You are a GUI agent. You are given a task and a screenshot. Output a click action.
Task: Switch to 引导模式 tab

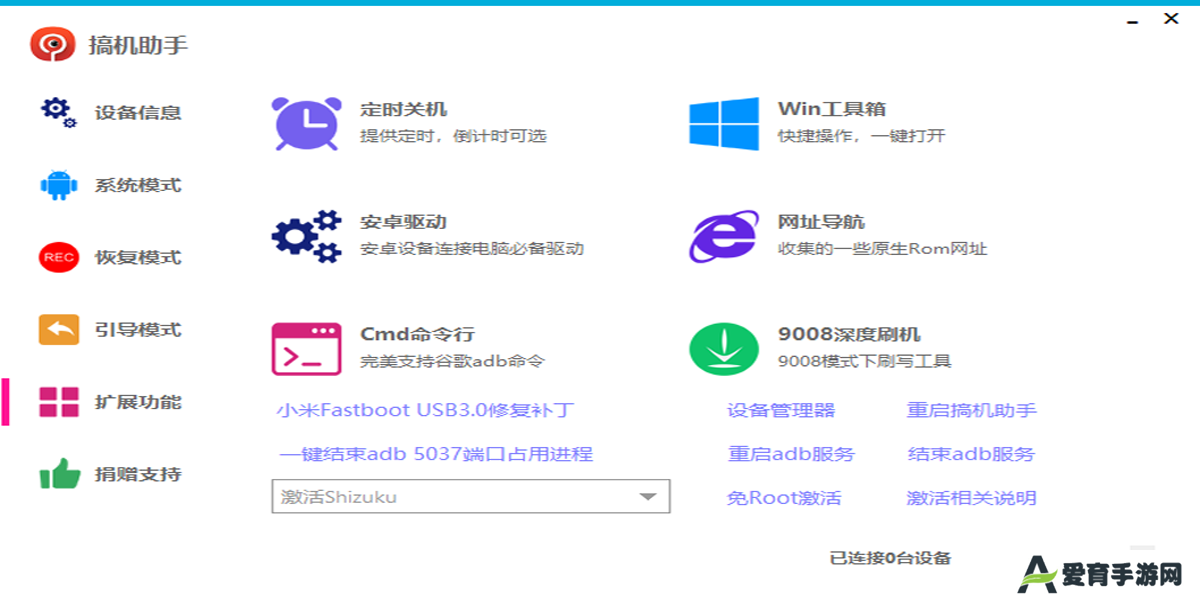pyautogui.click(x=138, y=330)
